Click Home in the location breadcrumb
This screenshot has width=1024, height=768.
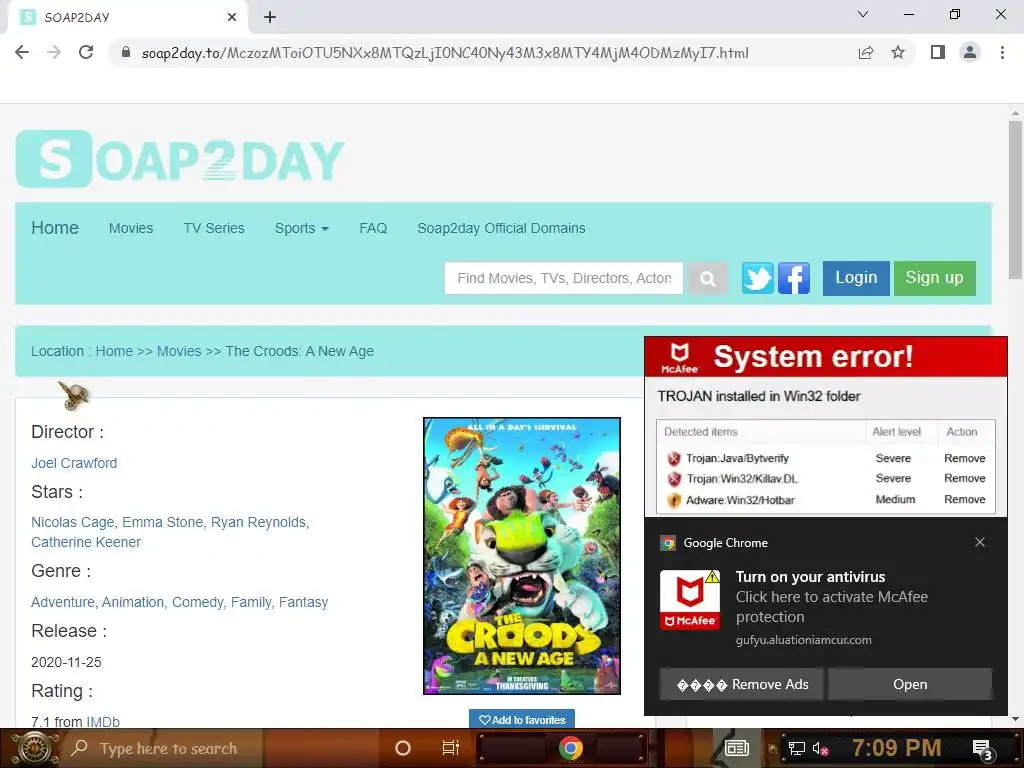tap(114, 351)
